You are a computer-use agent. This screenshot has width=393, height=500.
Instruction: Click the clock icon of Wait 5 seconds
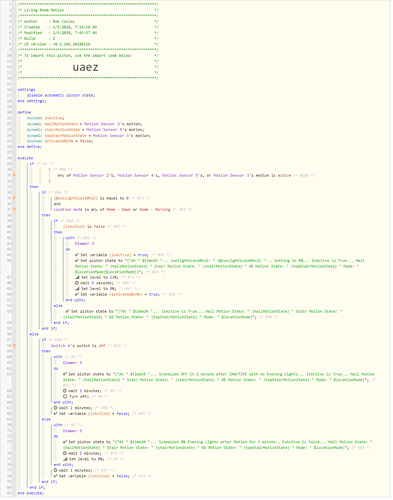click(77, 283)
